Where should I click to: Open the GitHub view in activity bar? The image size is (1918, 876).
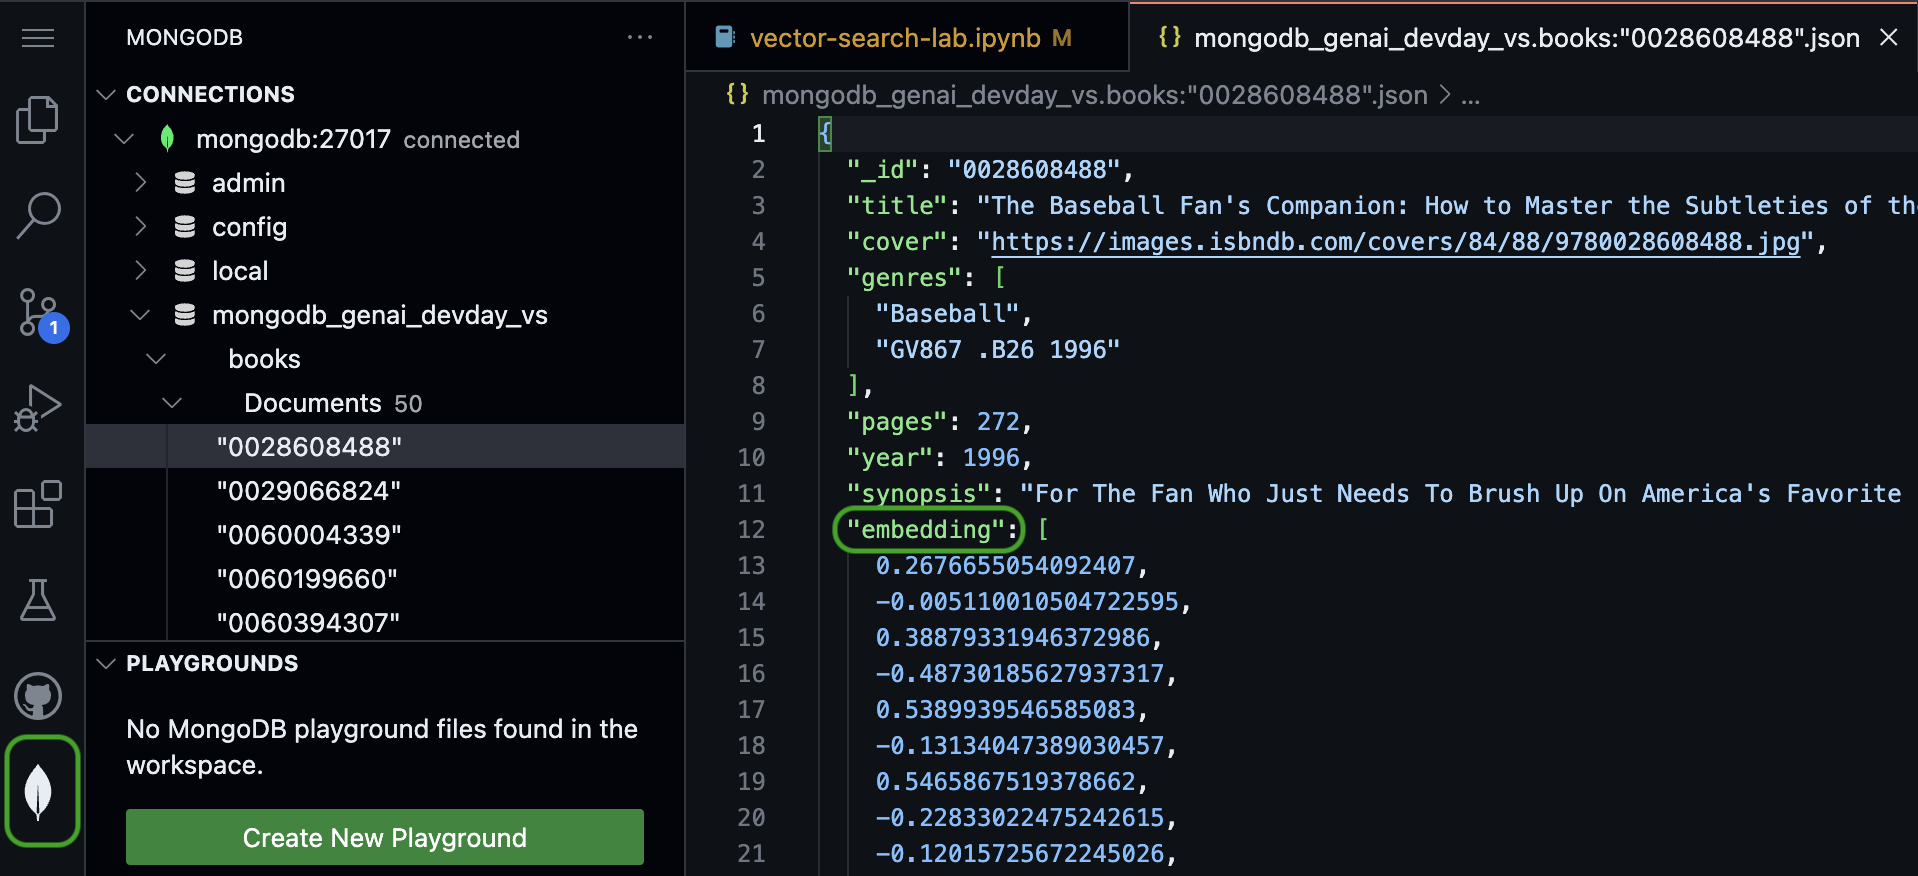point(38,696)
